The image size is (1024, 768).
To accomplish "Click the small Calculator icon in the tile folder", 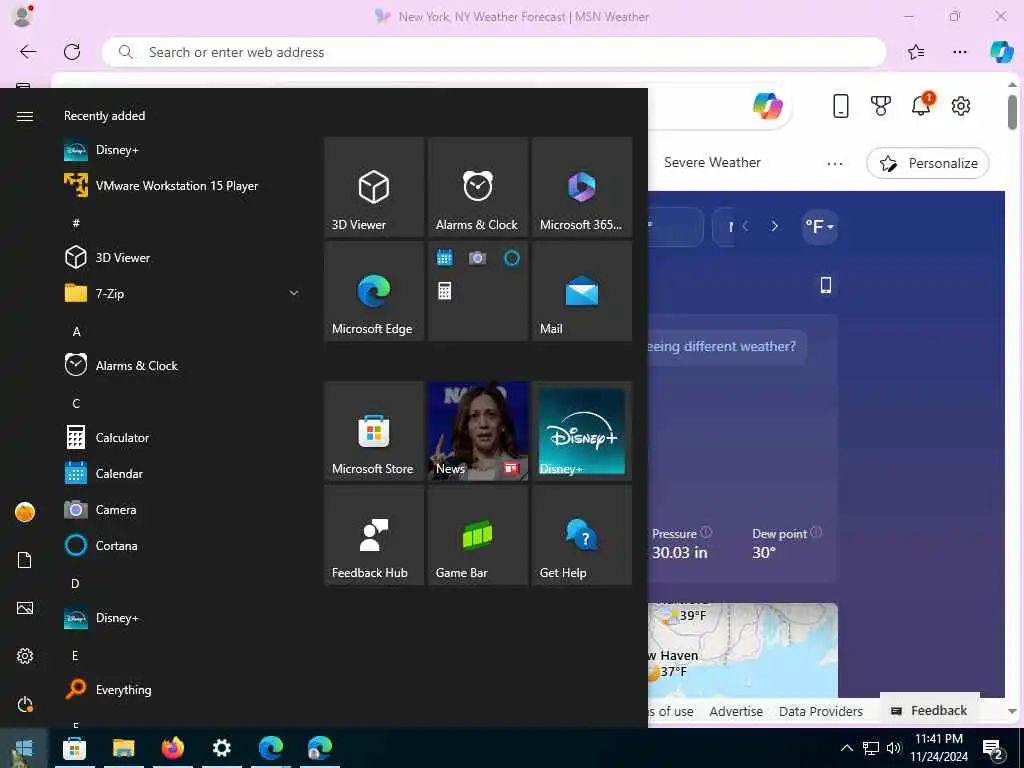I will click(445, 291).
